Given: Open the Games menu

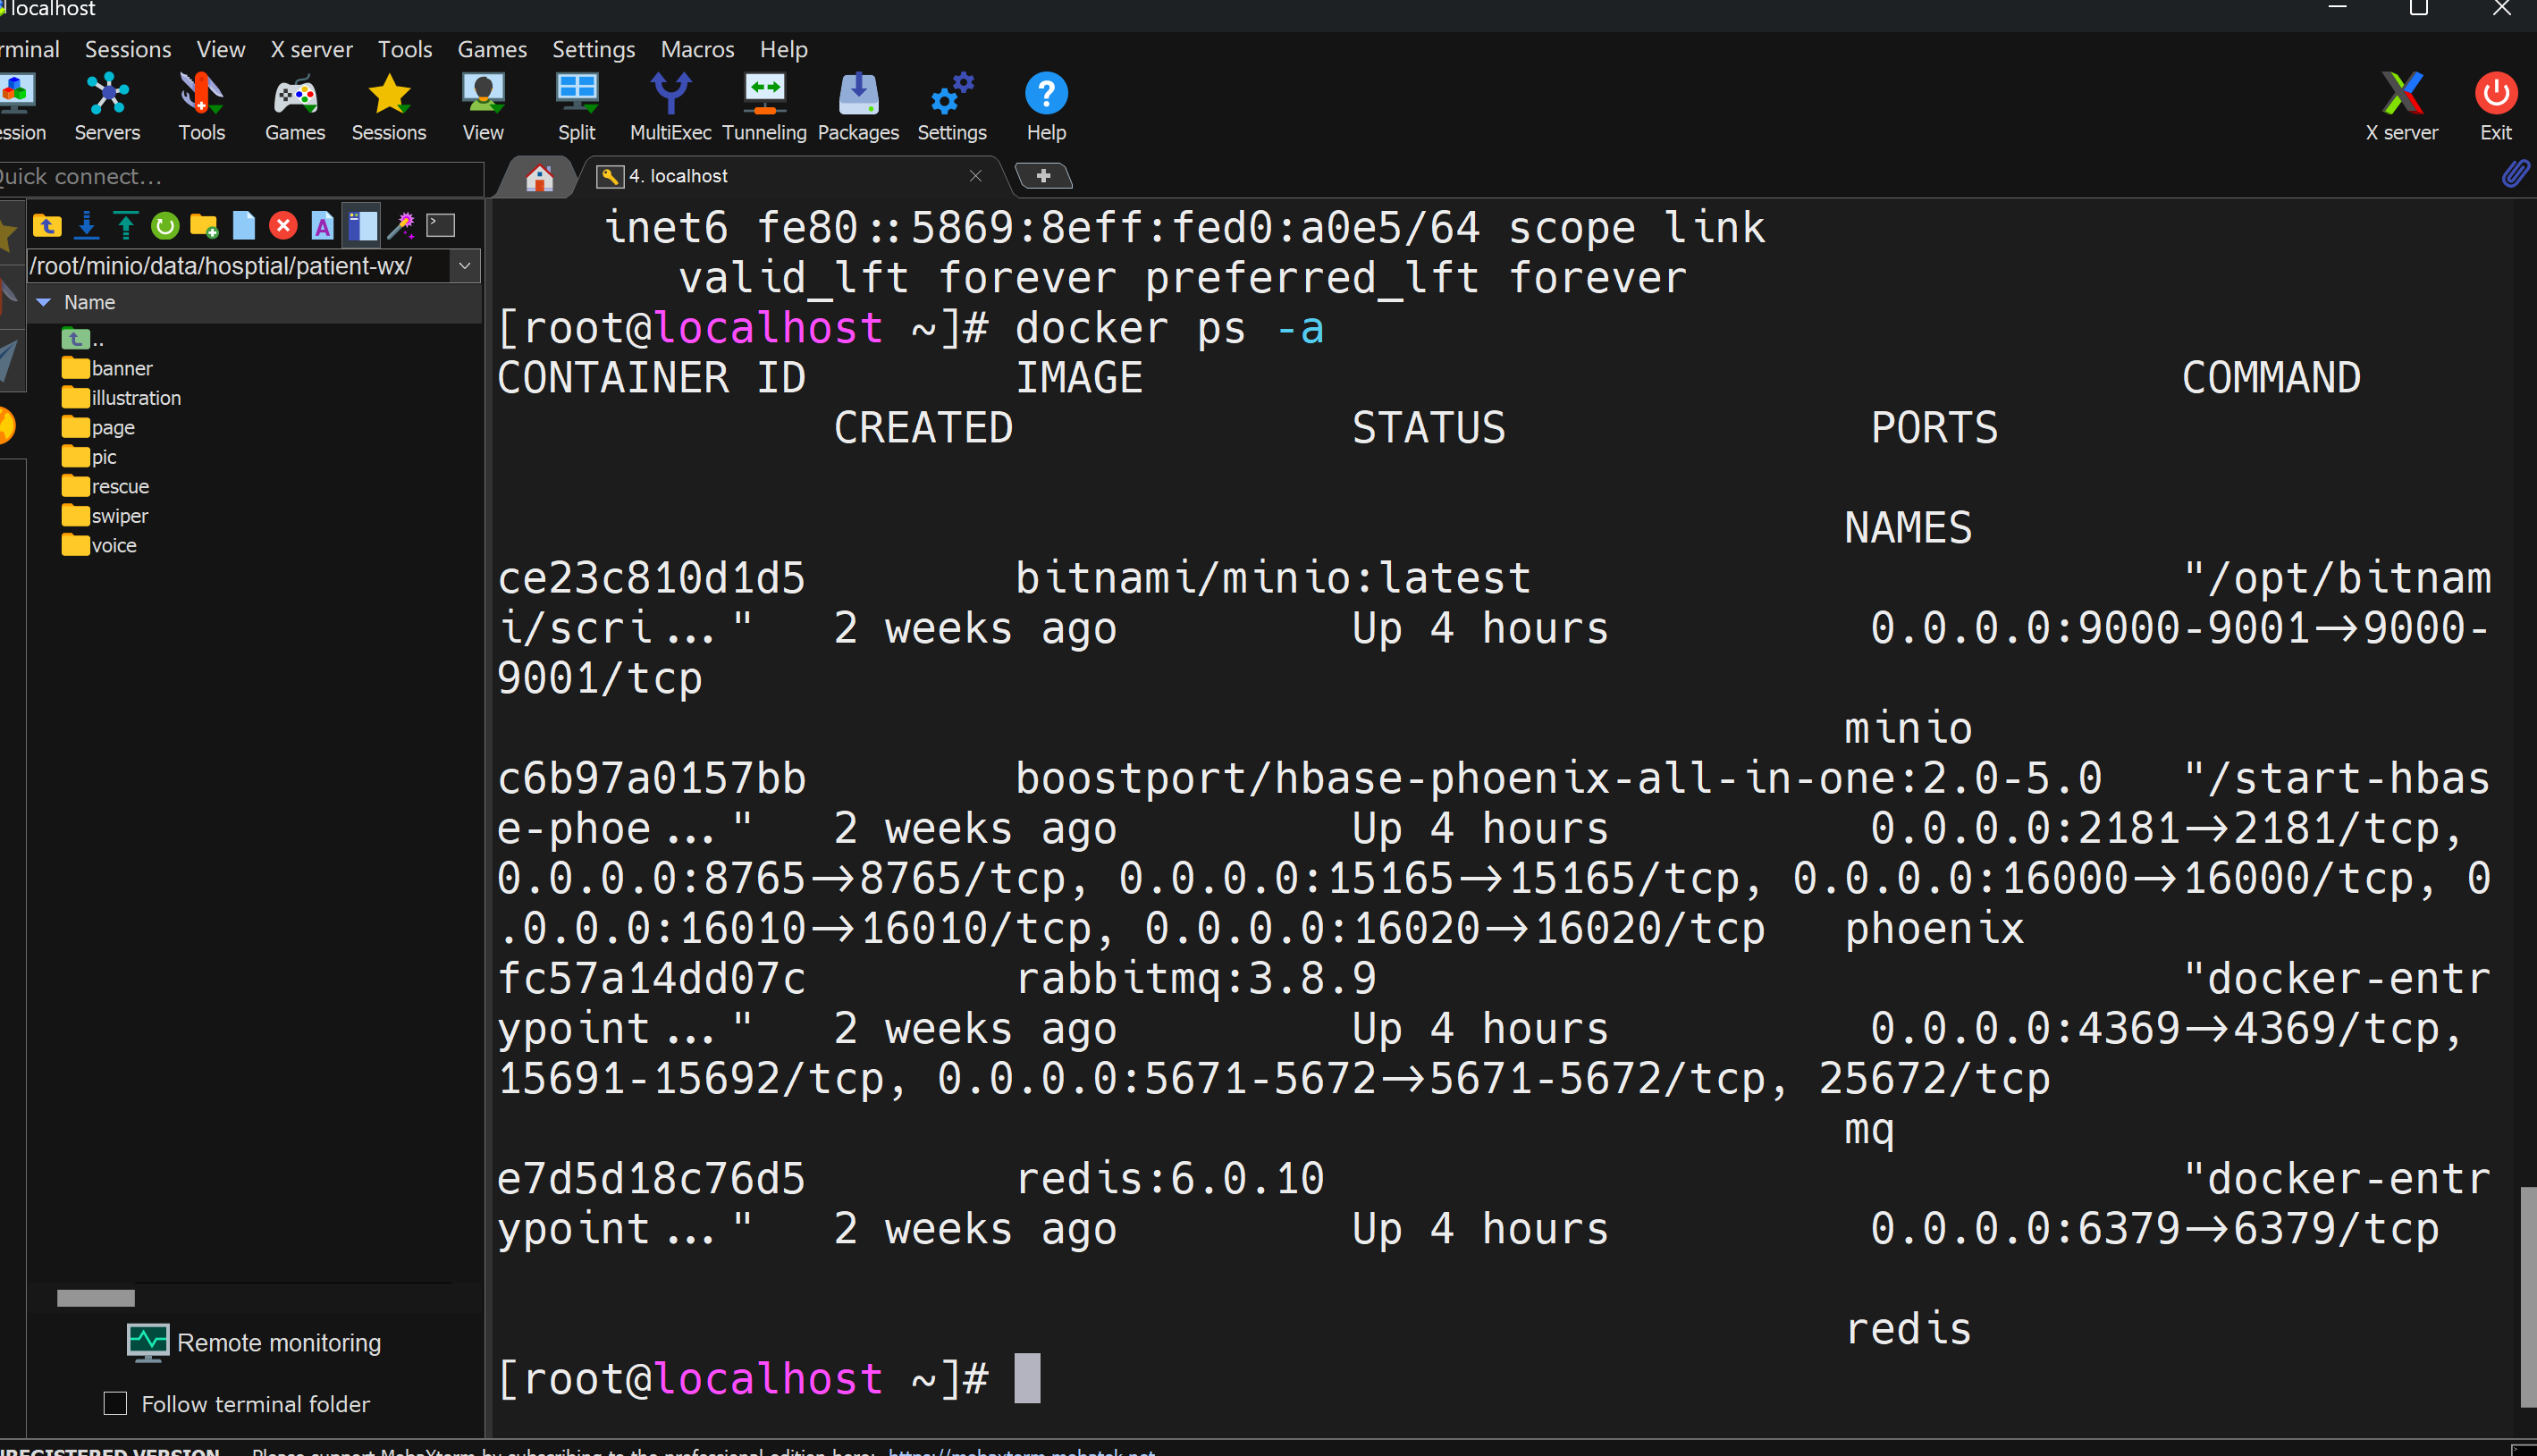Looking at the screenshot, I should point(492,49).
